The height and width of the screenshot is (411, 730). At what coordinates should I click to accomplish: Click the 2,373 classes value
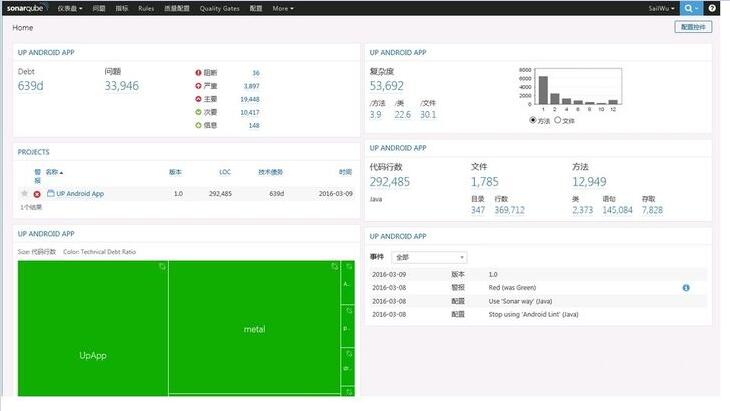pos(583,210)
